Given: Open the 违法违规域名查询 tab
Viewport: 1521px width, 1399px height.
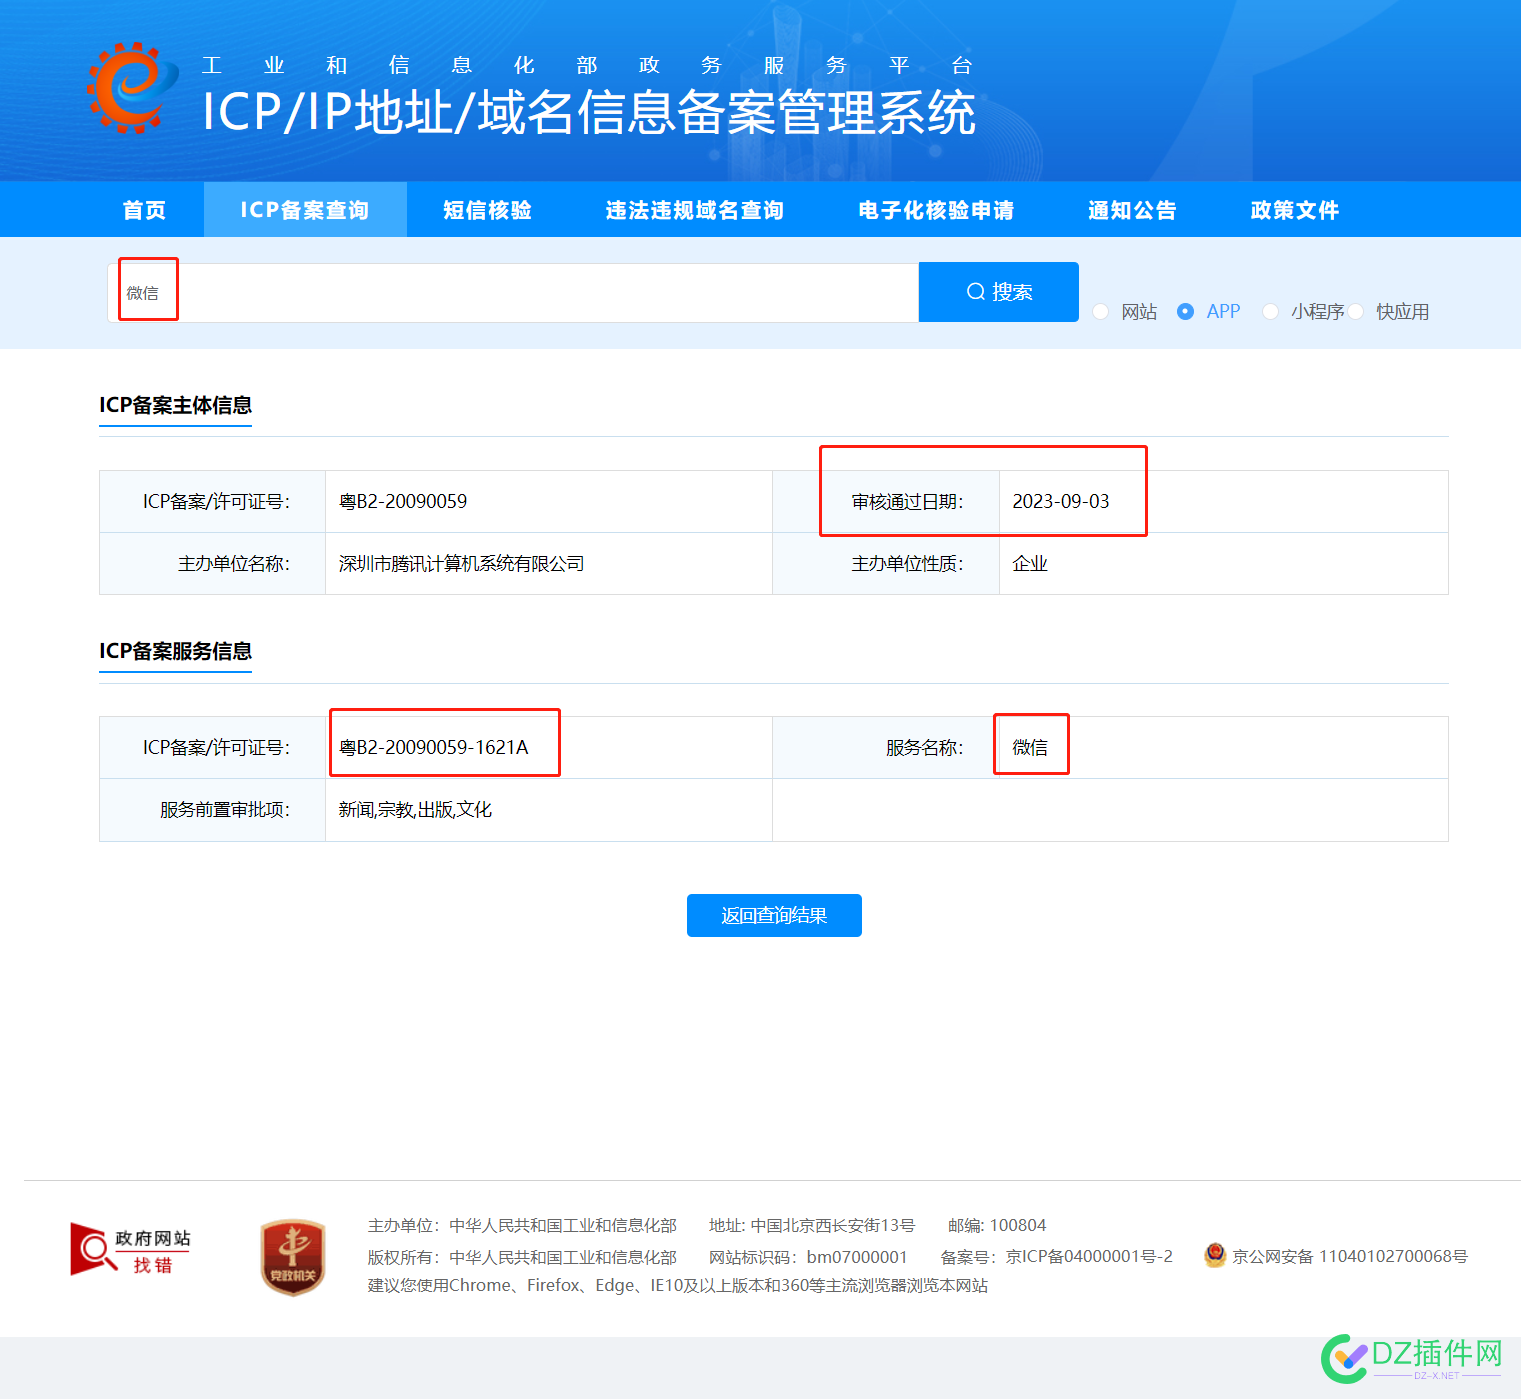Looking at the screenshot, I should coord(694,210).
